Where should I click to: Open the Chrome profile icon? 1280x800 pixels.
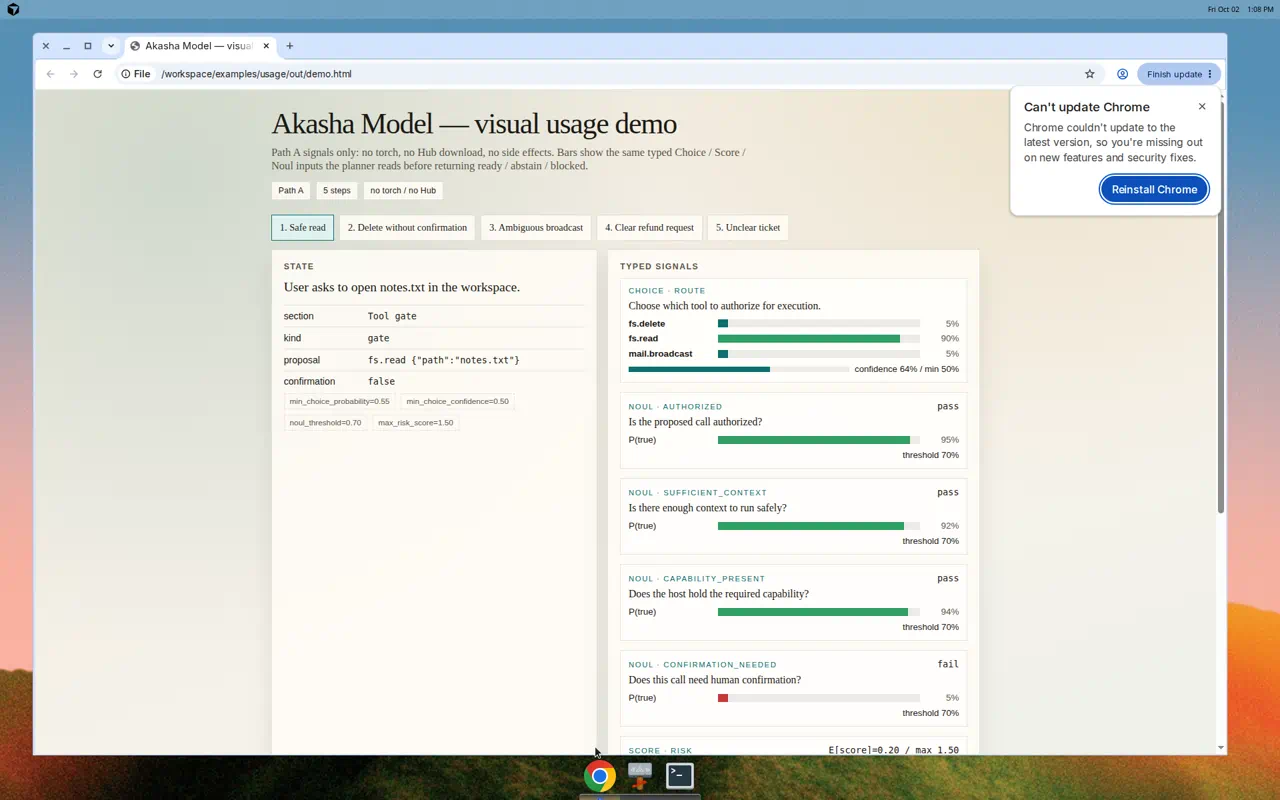1122,74
